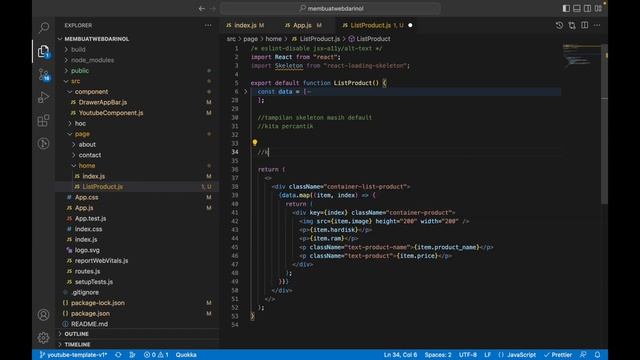Open the Explorer view icon
The width and height of the screenshot is (640, 360).
[x=44, y=51]
